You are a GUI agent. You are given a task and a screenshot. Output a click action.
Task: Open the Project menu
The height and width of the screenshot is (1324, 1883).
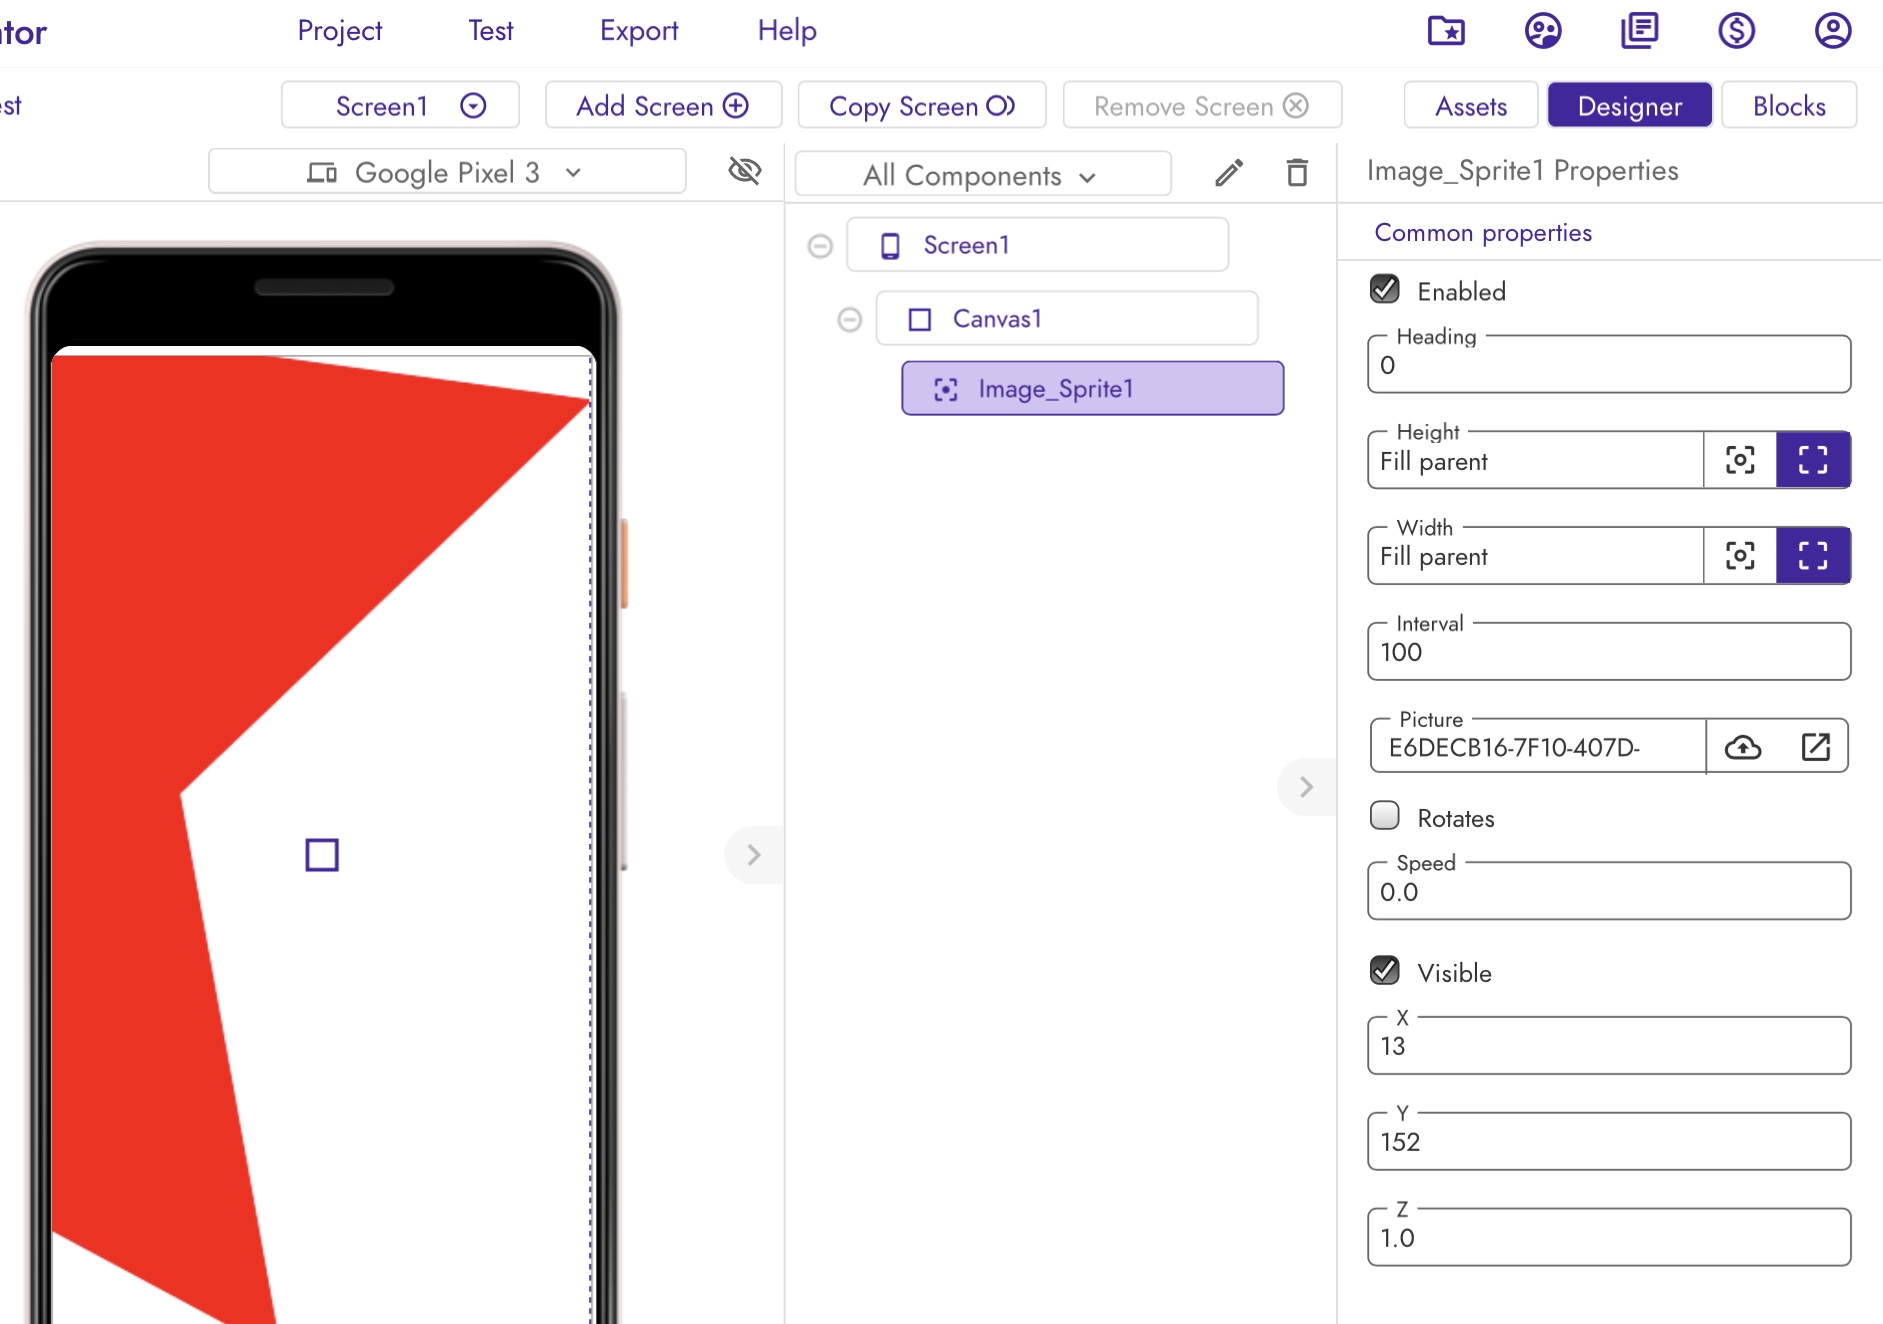pyautogui.click(x=340, y=31)
